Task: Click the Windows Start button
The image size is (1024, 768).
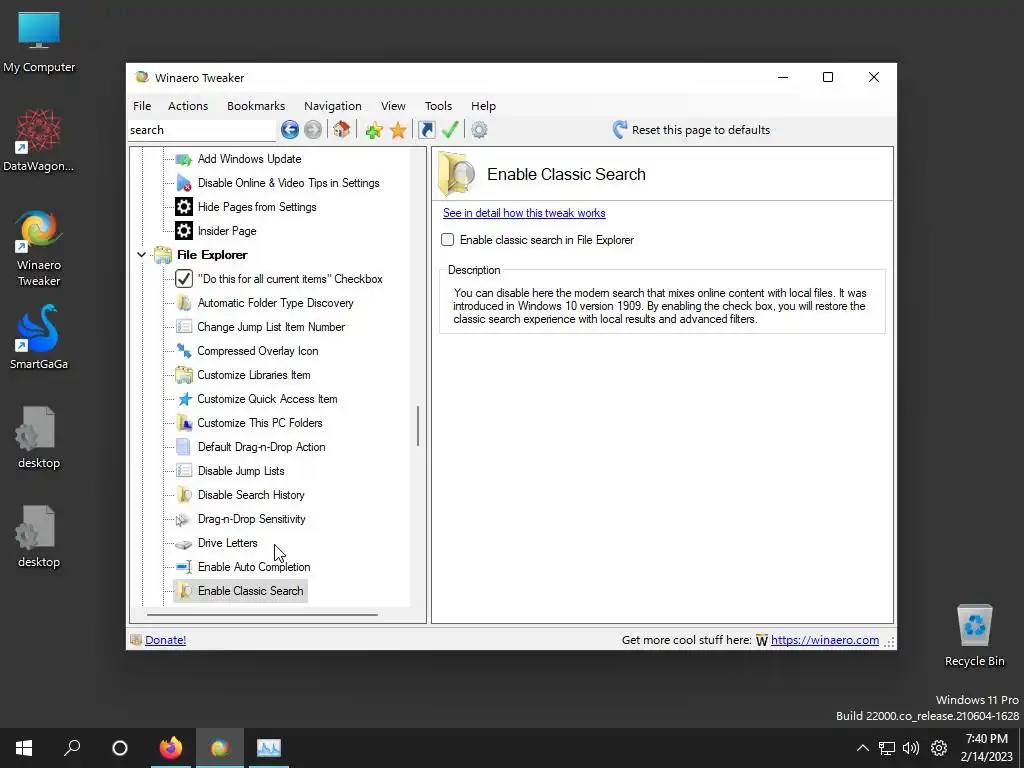Action: click(24, 748)
